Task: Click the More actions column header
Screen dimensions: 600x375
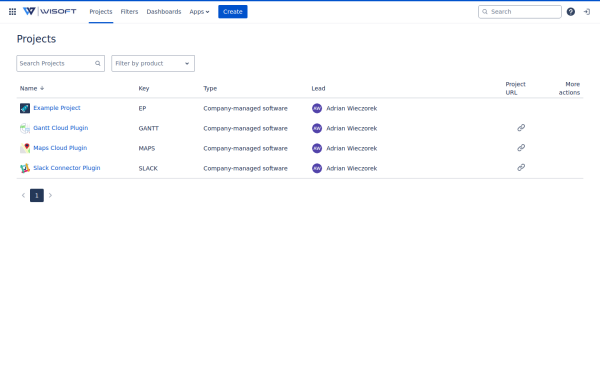Action: (569, 88)
